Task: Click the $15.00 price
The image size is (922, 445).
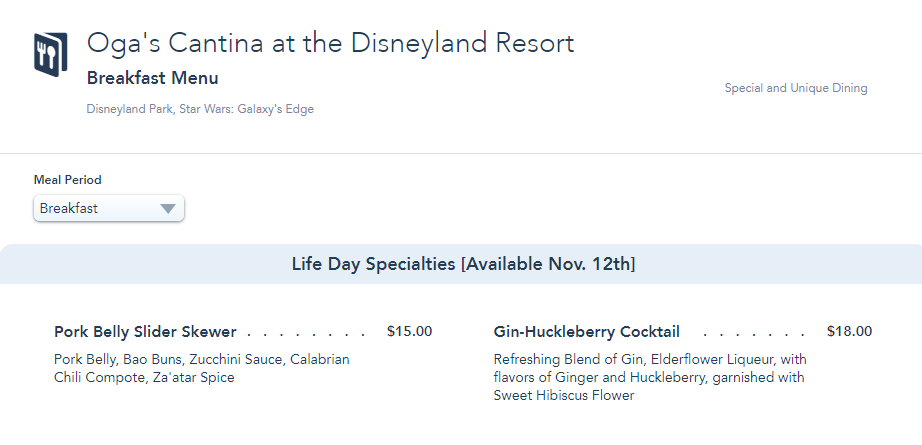Action: pyautogui.click(x=409, y=331)
